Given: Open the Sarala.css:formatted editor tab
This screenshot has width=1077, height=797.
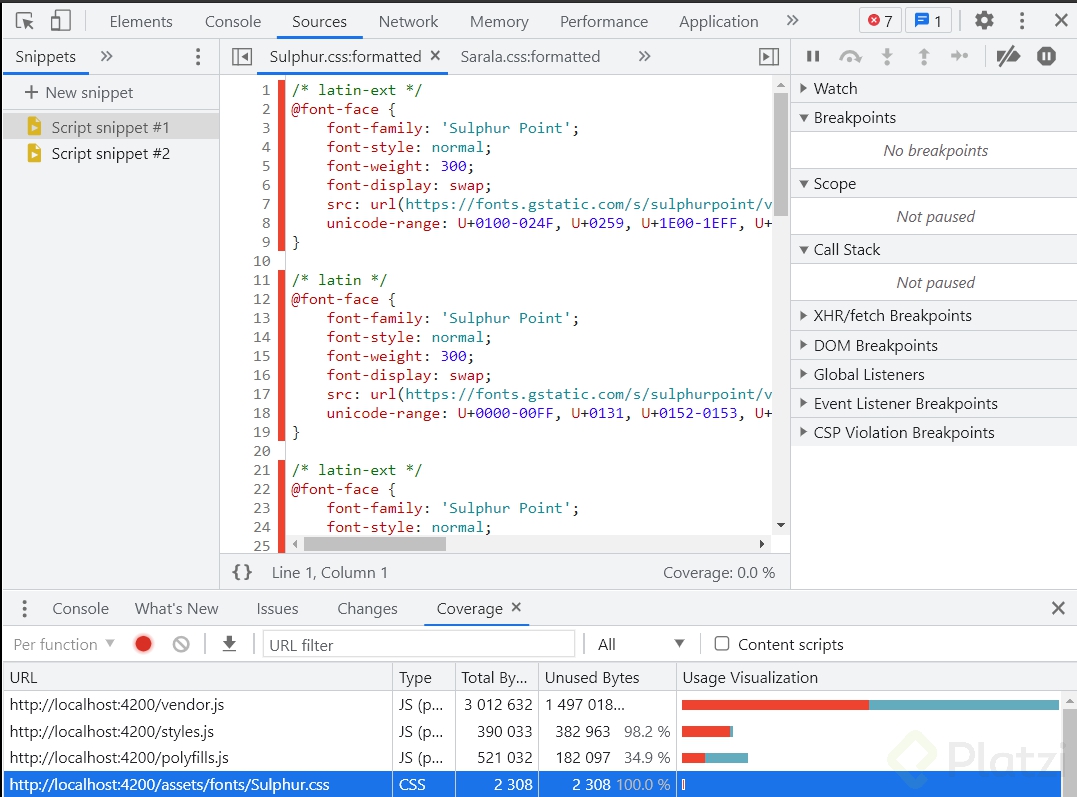Looking at the screenshot, I should tap(530, 56).
